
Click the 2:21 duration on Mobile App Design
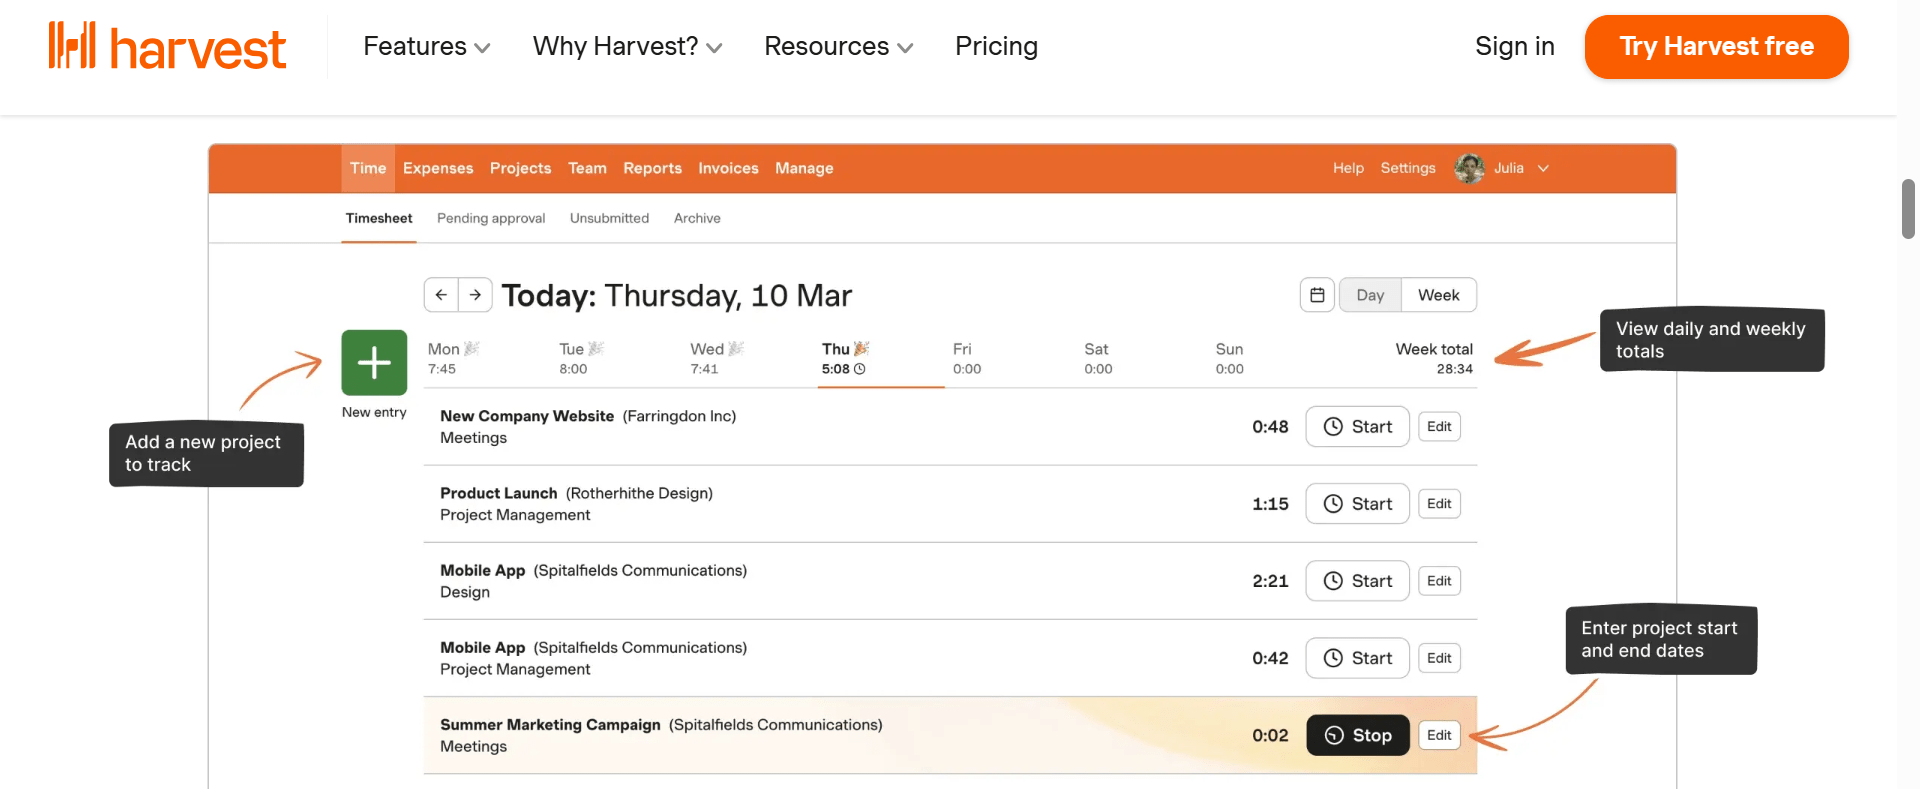(x=1270, y=581)
